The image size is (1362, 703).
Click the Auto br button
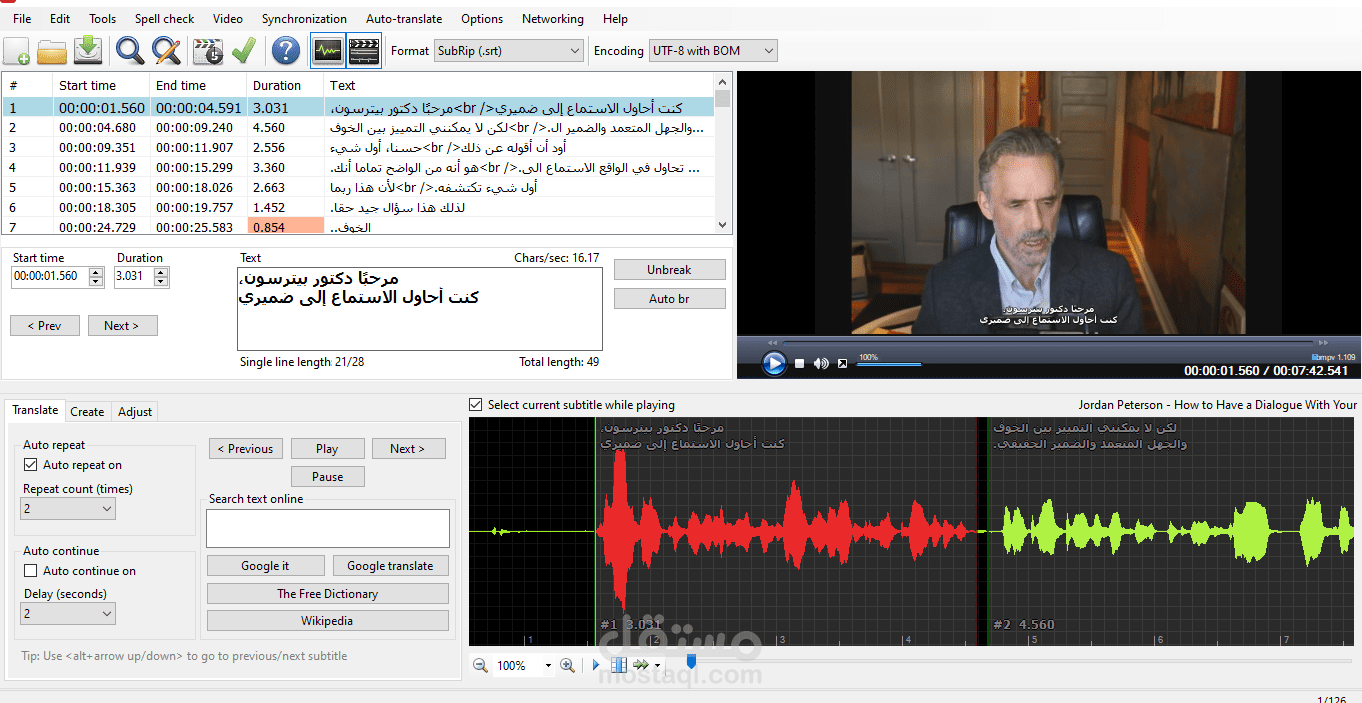point(670,299)
